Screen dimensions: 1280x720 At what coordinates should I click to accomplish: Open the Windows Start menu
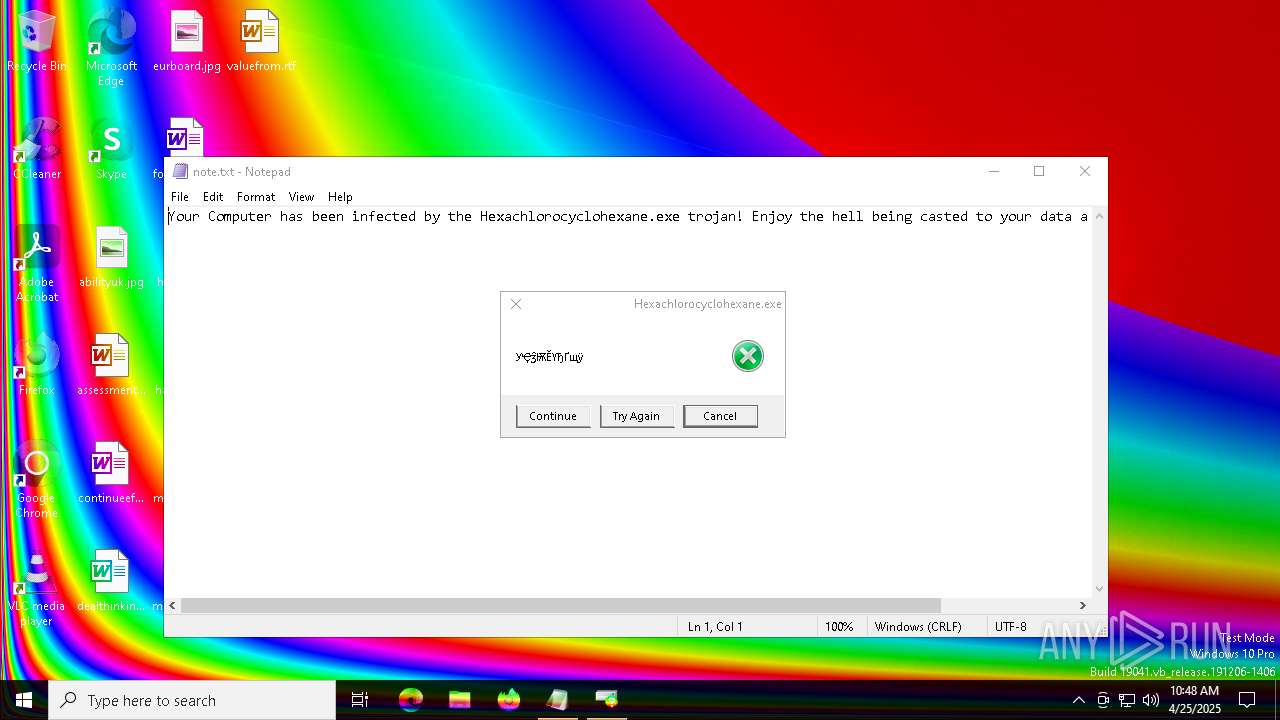(24, 700)
